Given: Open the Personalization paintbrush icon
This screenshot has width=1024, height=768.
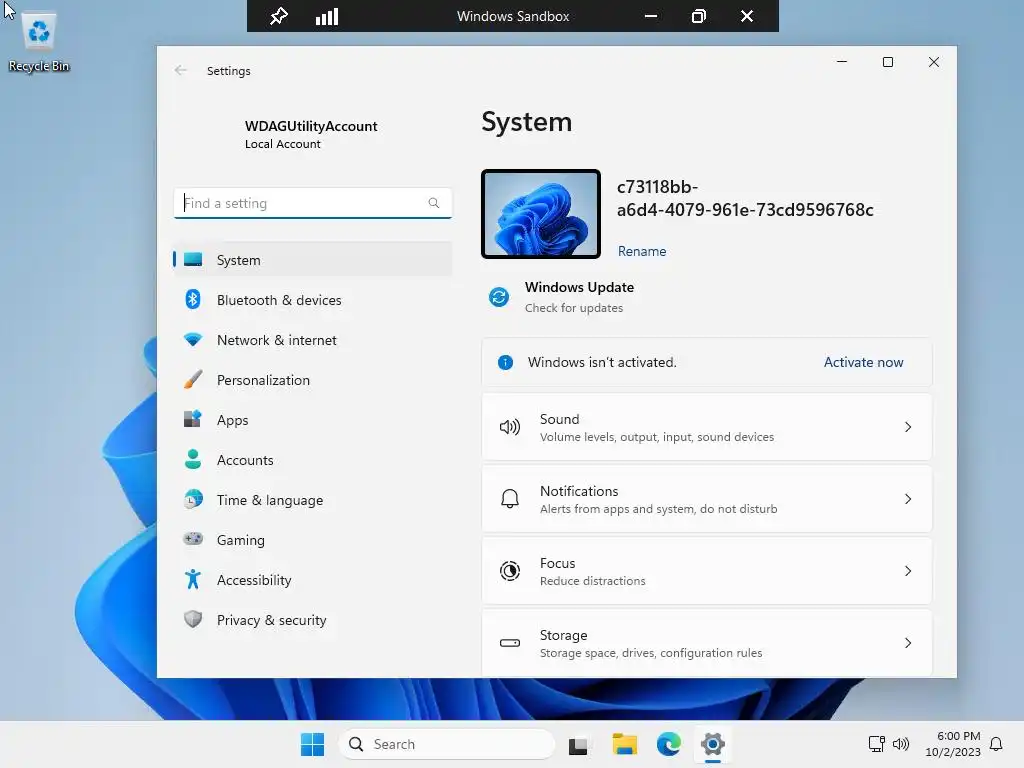Looking at the screenshot, I should [x=193, y=379].
